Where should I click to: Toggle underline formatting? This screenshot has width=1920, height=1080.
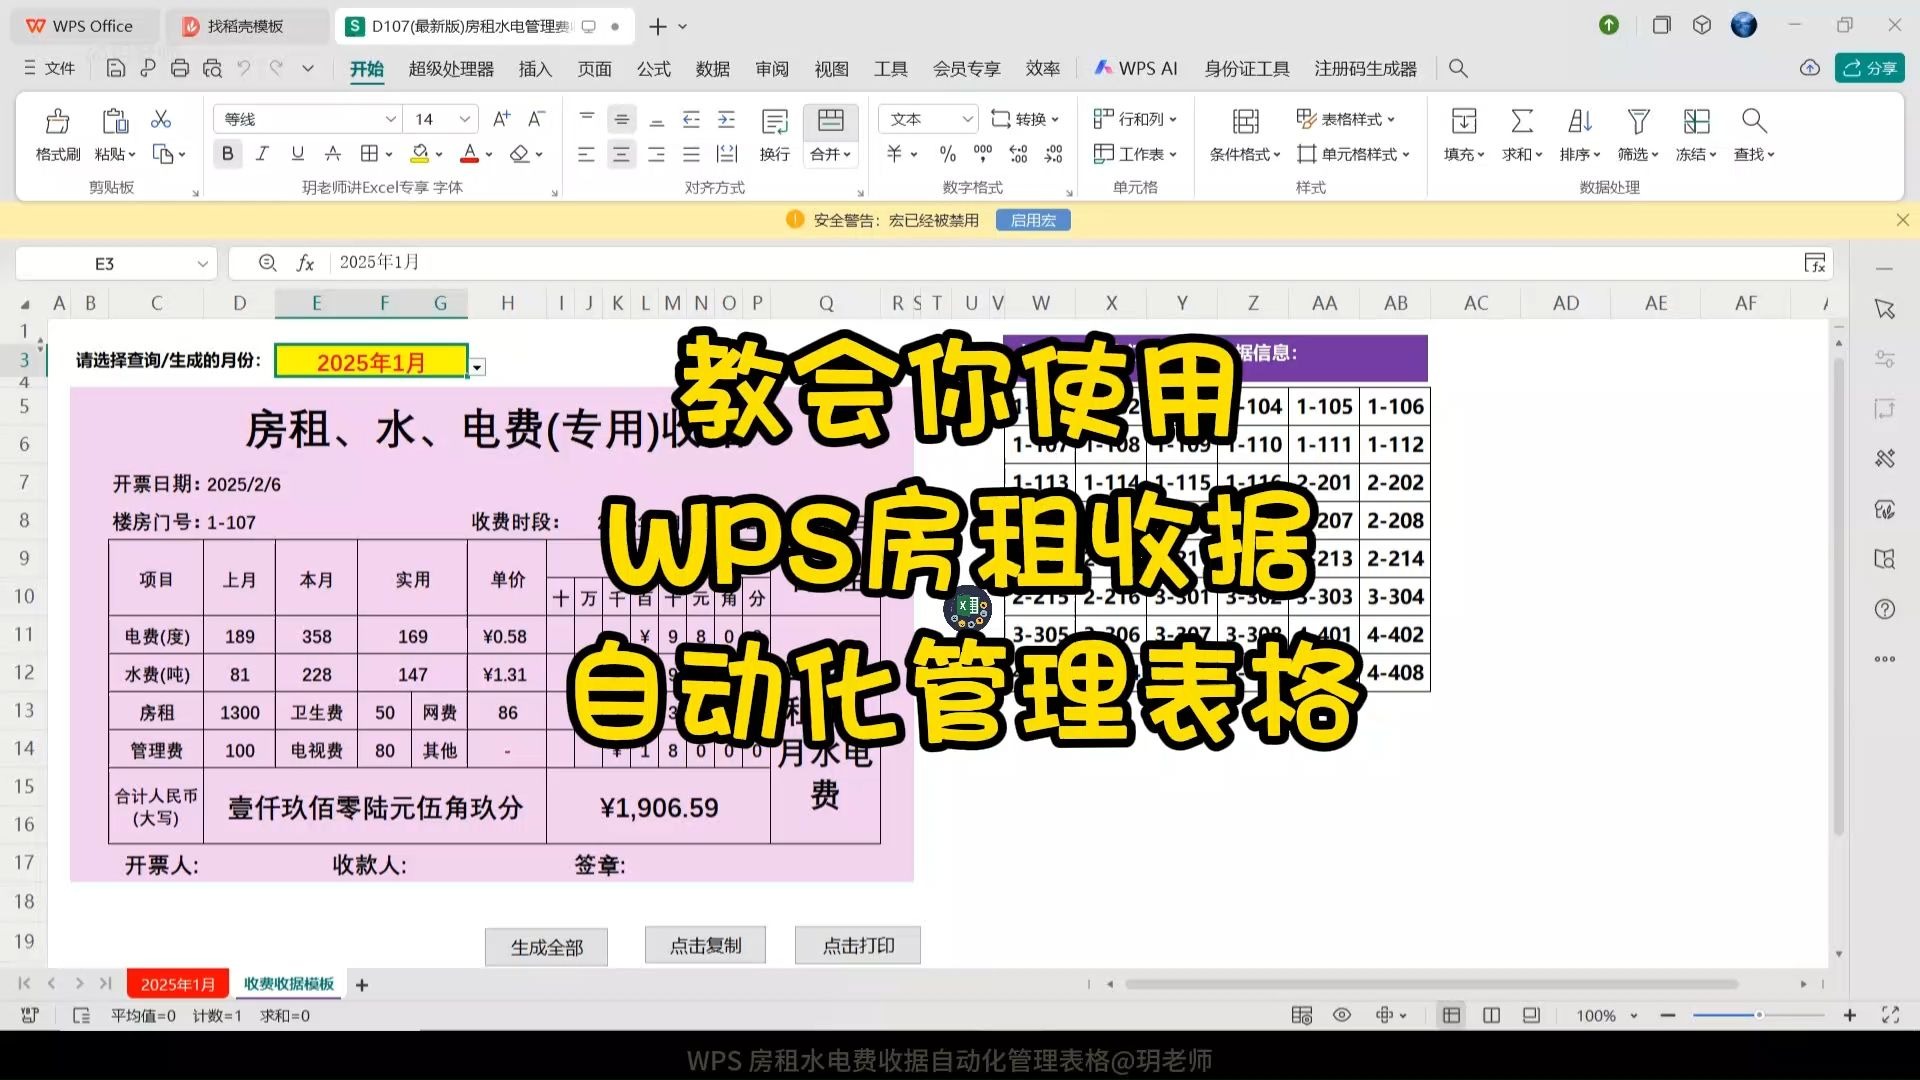[x=296, y=153]
